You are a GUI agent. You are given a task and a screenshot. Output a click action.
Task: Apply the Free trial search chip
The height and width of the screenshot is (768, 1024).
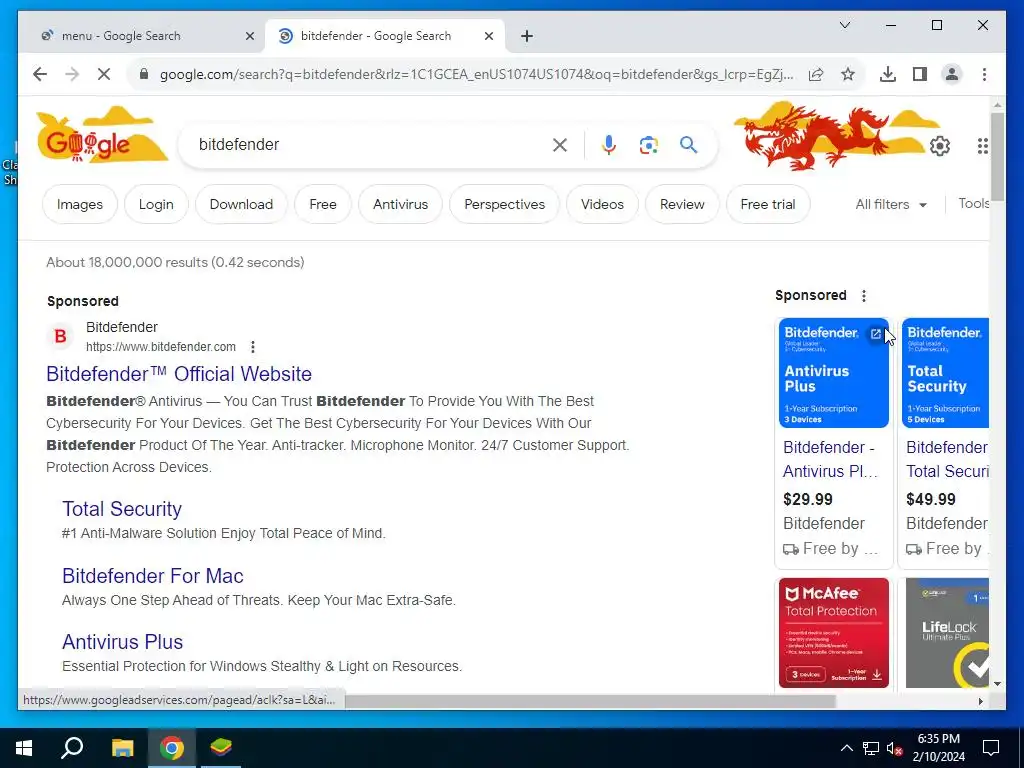click(x=768, y=204)
